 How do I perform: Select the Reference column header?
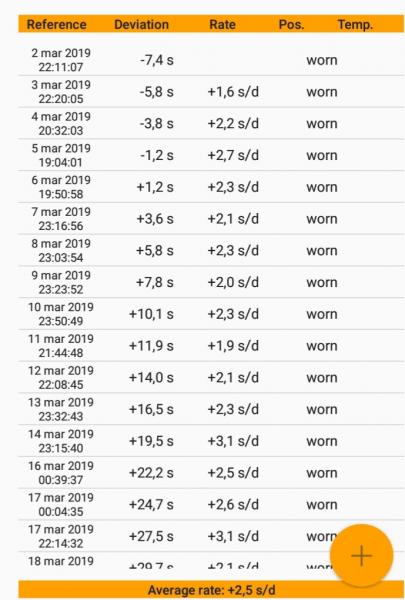pos(57,24)
